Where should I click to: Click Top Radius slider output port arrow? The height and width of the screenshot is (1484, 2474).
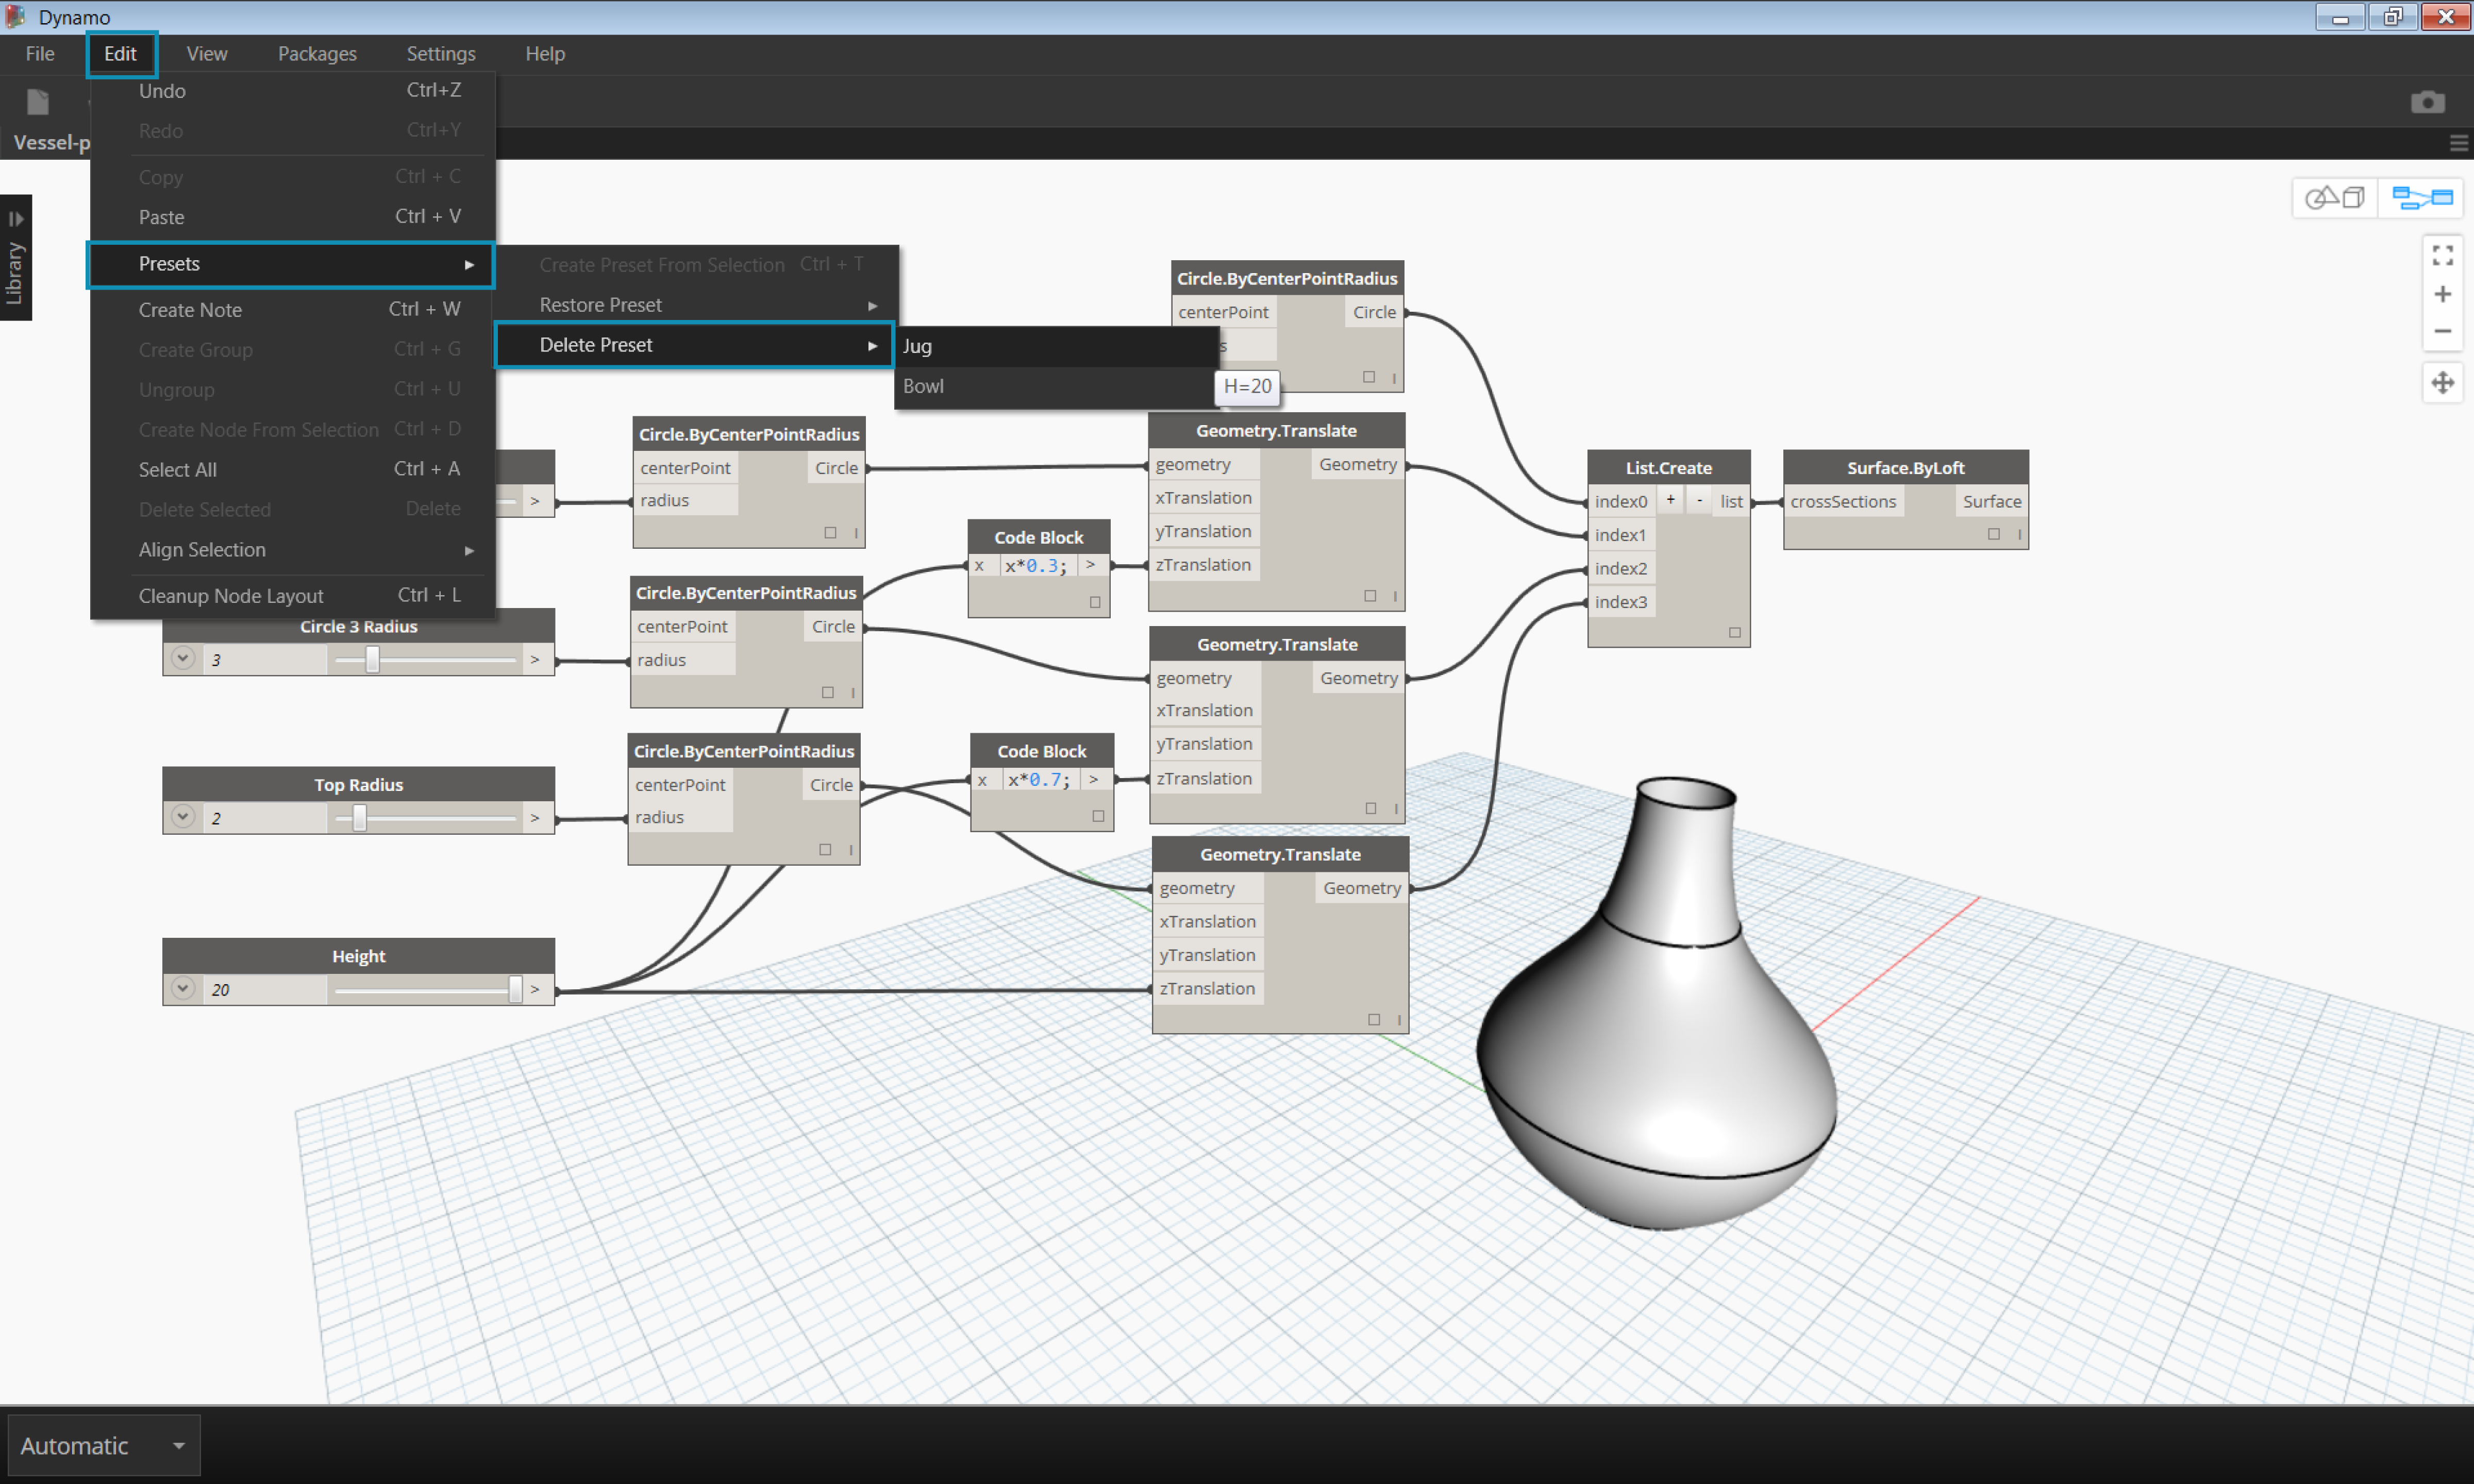[535, 818]
